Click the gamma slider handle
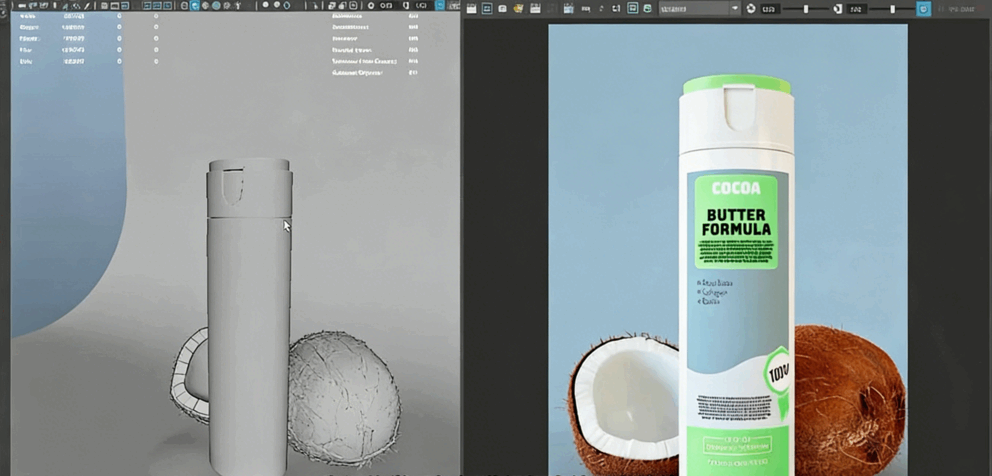 pos(892,8)
